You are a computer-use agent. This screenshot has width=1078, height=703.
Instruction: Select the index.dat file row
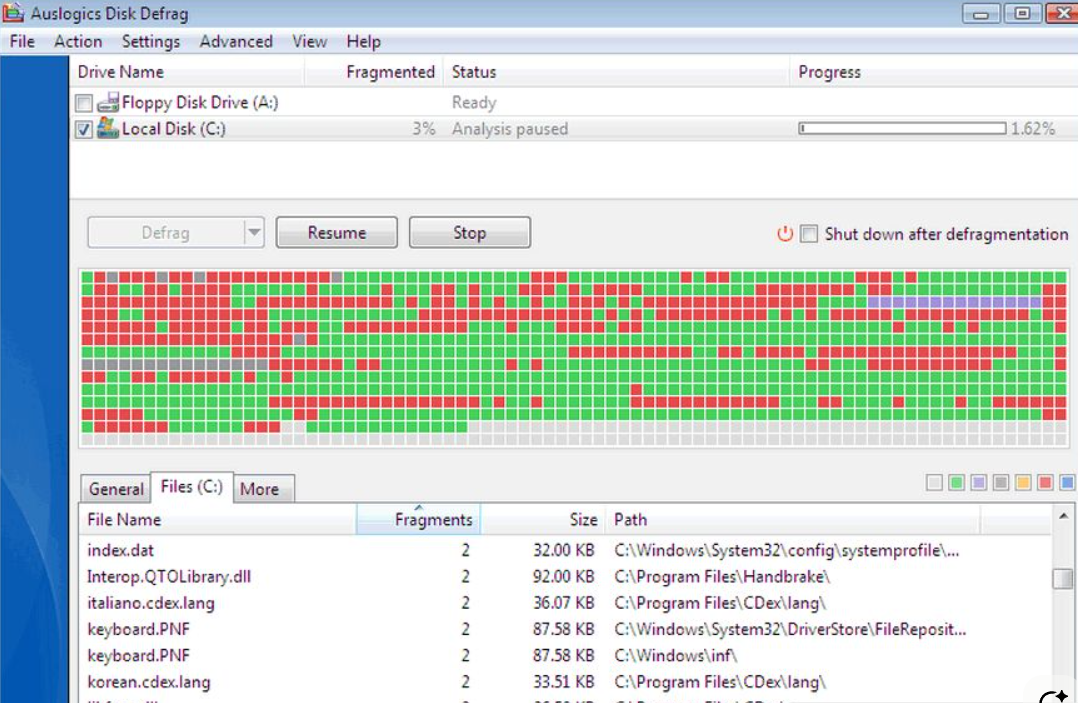(x=565, y=550)
